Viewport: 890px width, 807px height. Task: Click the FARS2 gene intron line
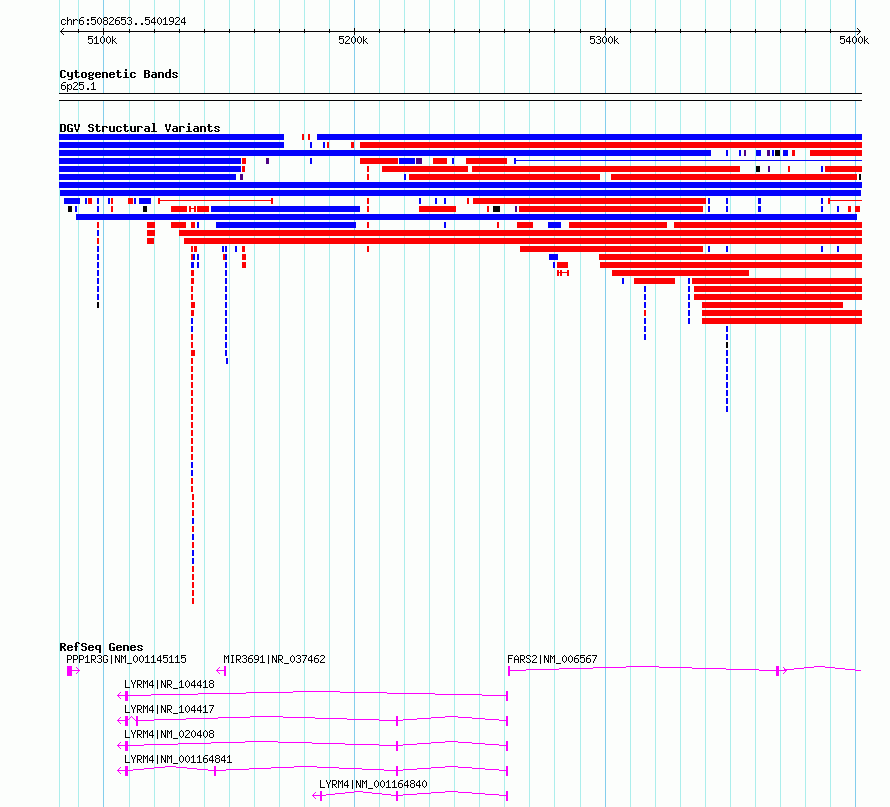pyautogui.click(x=684, y=669)
